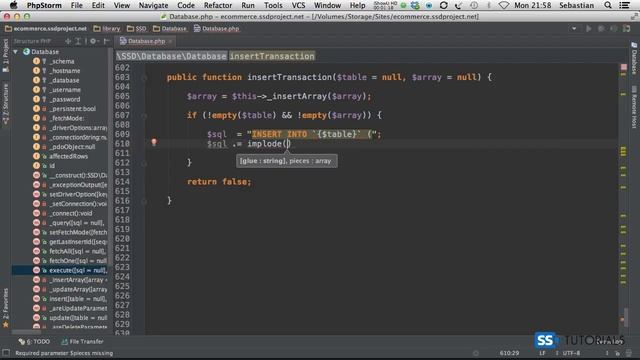Open the Remote Host side tab
Viewport: 640px width, 360px height.
tap(634, 107)
